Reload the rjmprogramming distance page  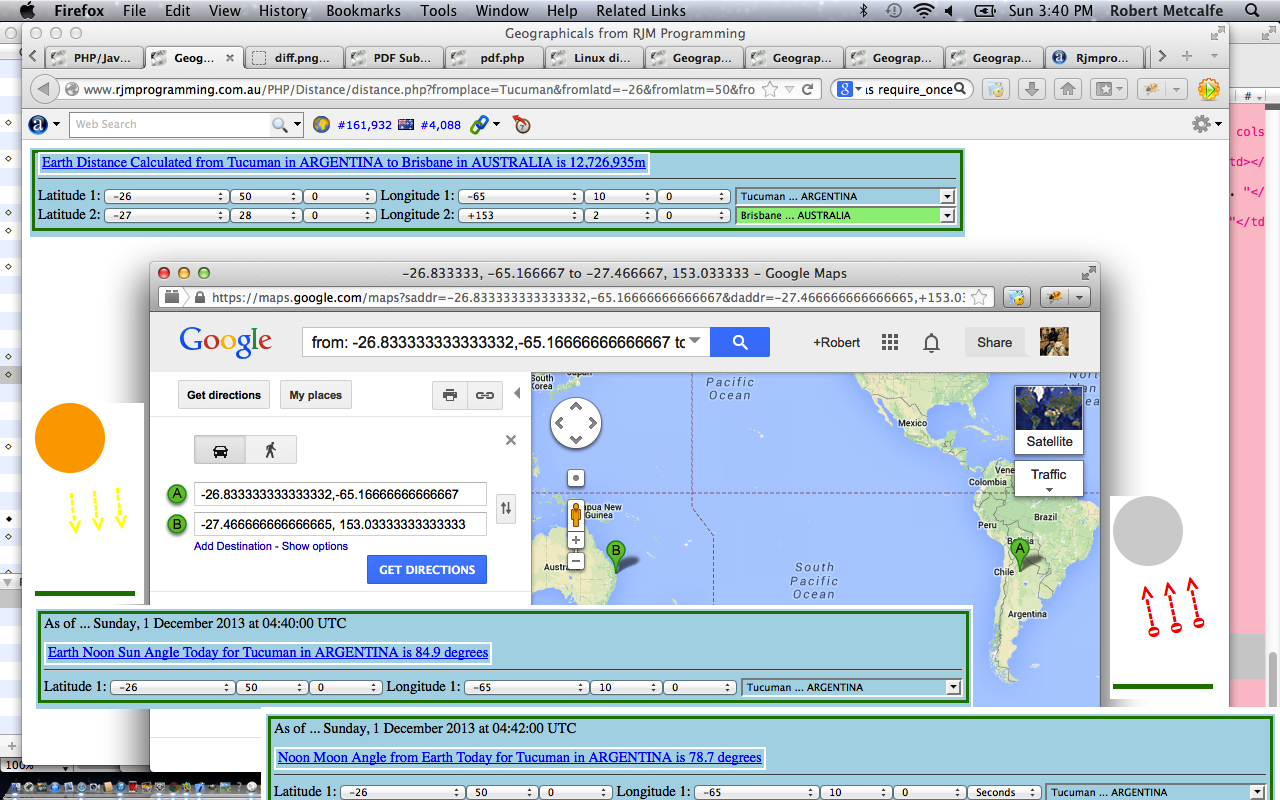pyautogui.click(x=809, y=89)
